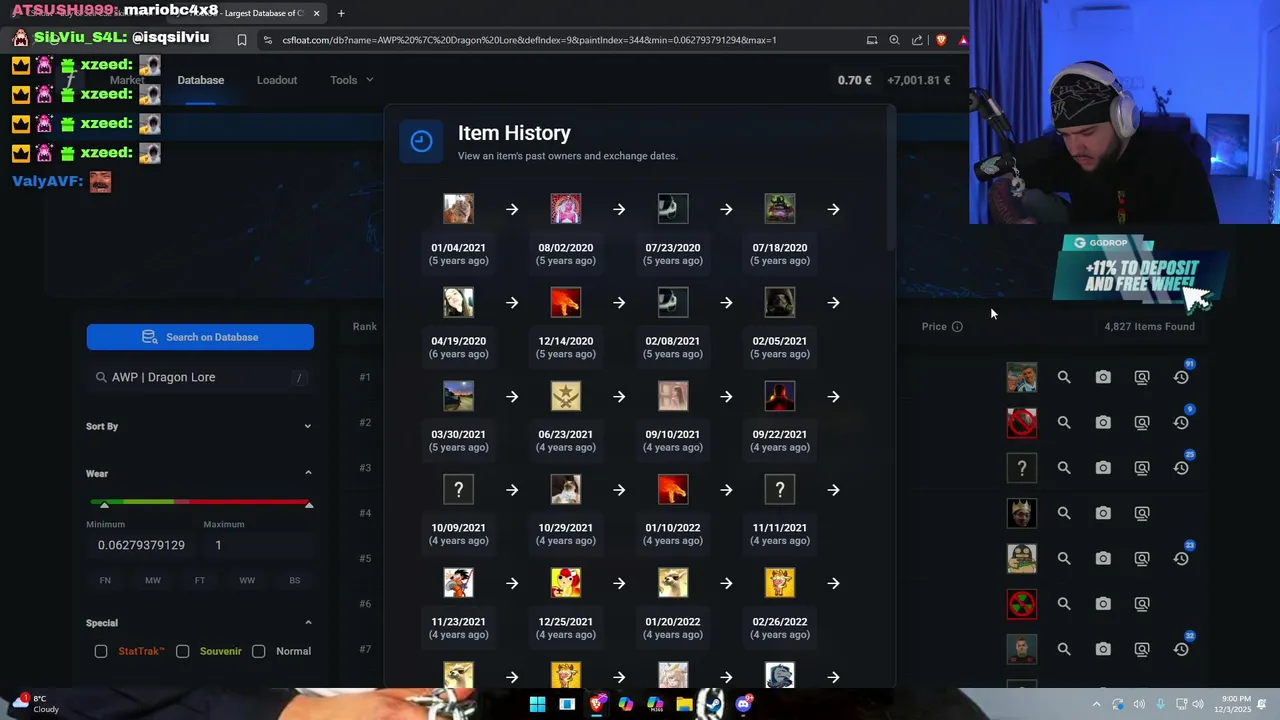Click the camera screenshot icon in rank #1 row
The width and height of the screenshot is (1280, 720).
point(1103,377)
